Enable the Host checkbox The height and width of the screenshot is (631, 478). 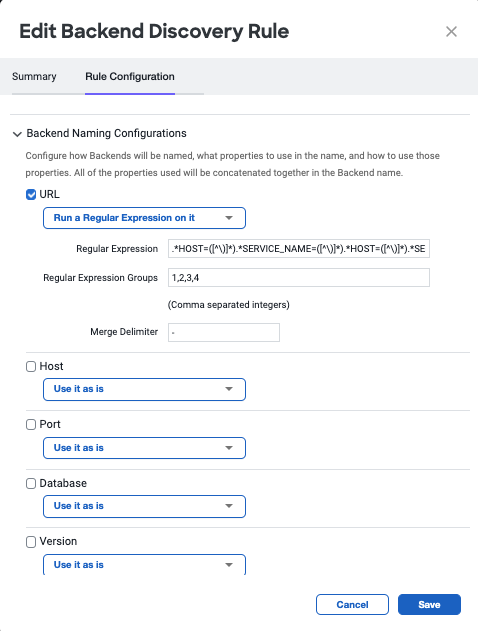pos(31,367)
